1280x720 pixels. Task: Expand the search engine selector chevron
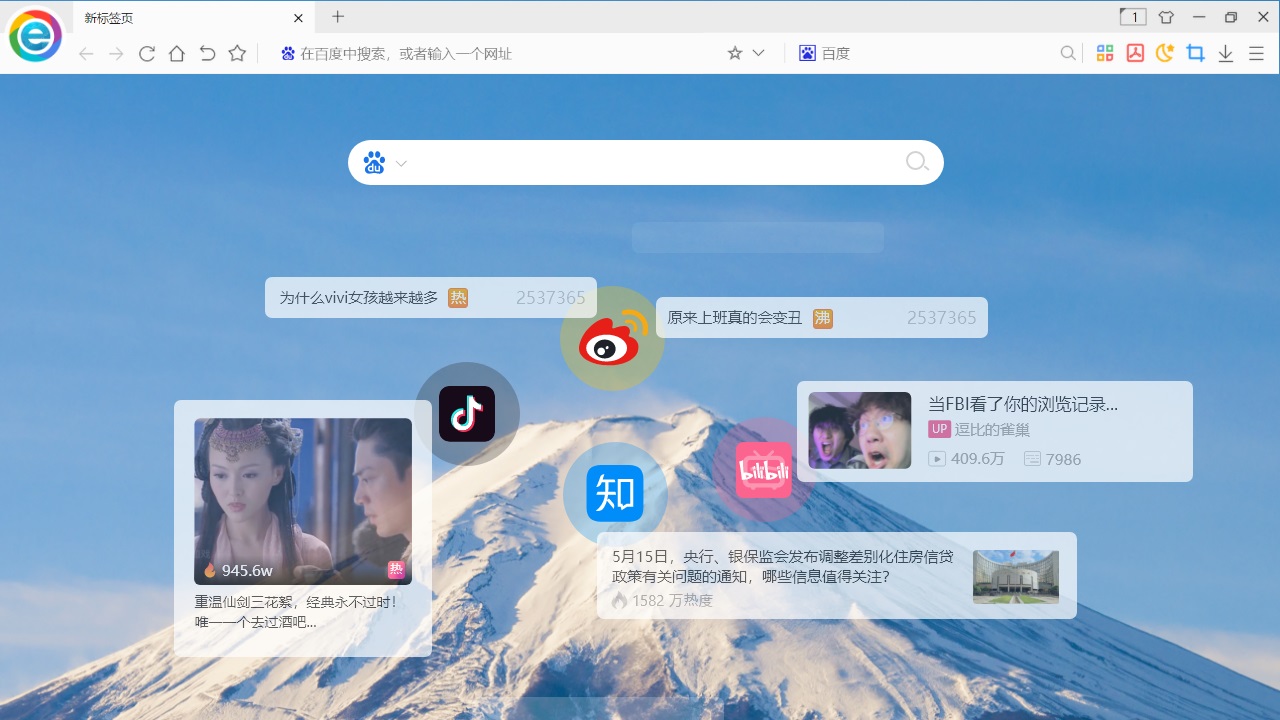coord(401,163)
